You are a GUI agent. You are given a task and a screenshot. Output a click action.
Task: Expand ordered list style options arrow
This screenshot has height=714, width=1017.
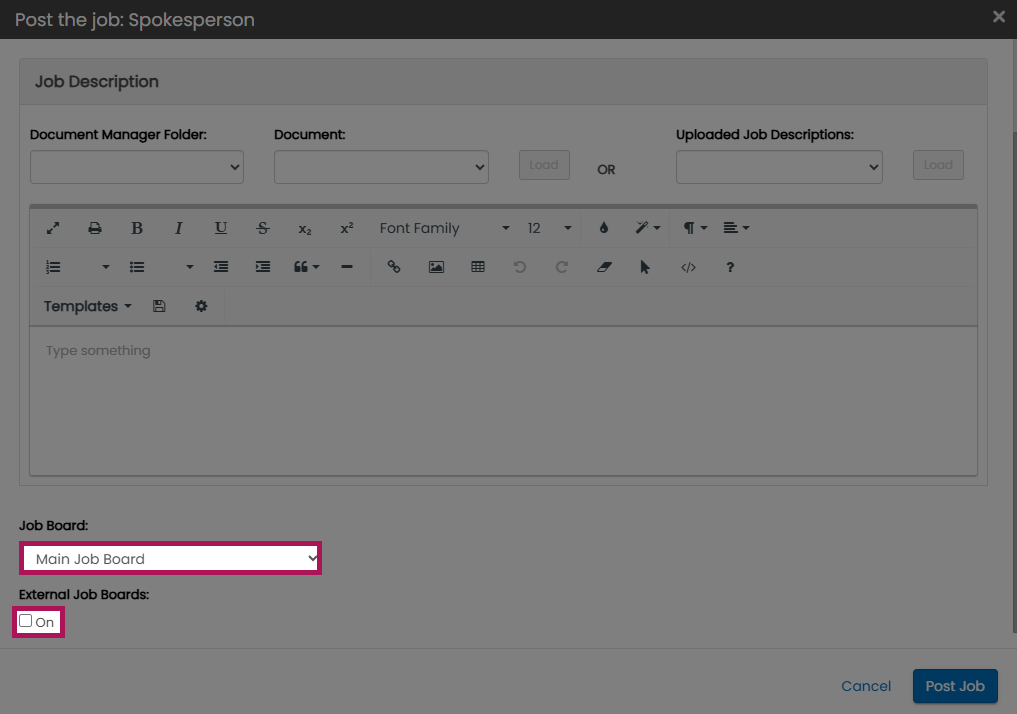click(106, 267)
